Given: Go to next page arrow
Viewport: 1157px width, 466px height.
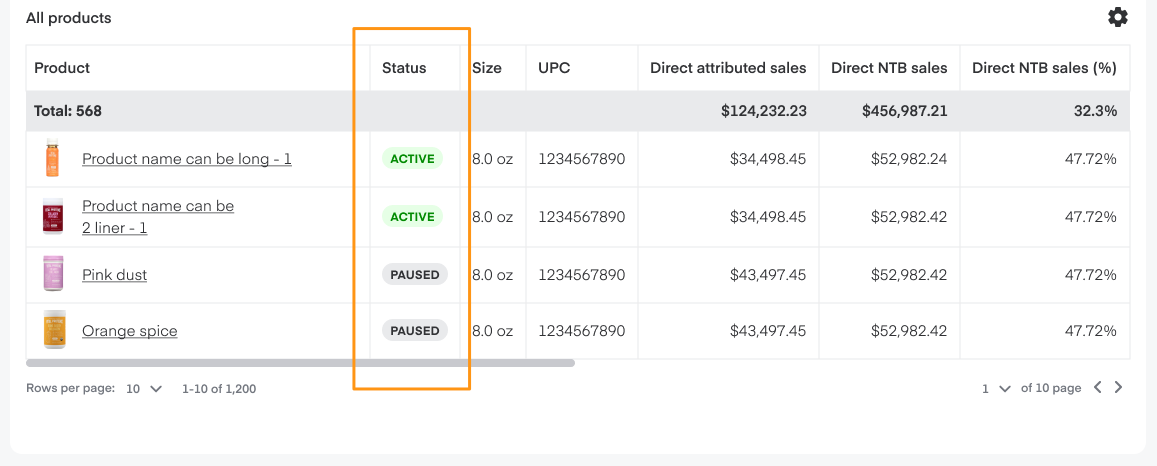Looking at the screenshot, I should tap(1119, 388).
